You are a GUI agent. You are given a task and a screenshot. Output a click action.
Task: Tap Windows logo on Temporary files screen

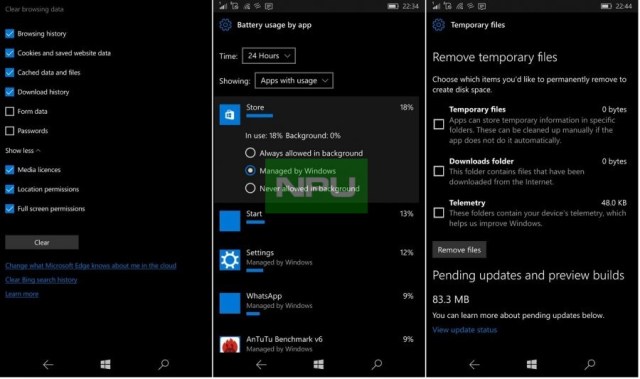pos(532,364)
